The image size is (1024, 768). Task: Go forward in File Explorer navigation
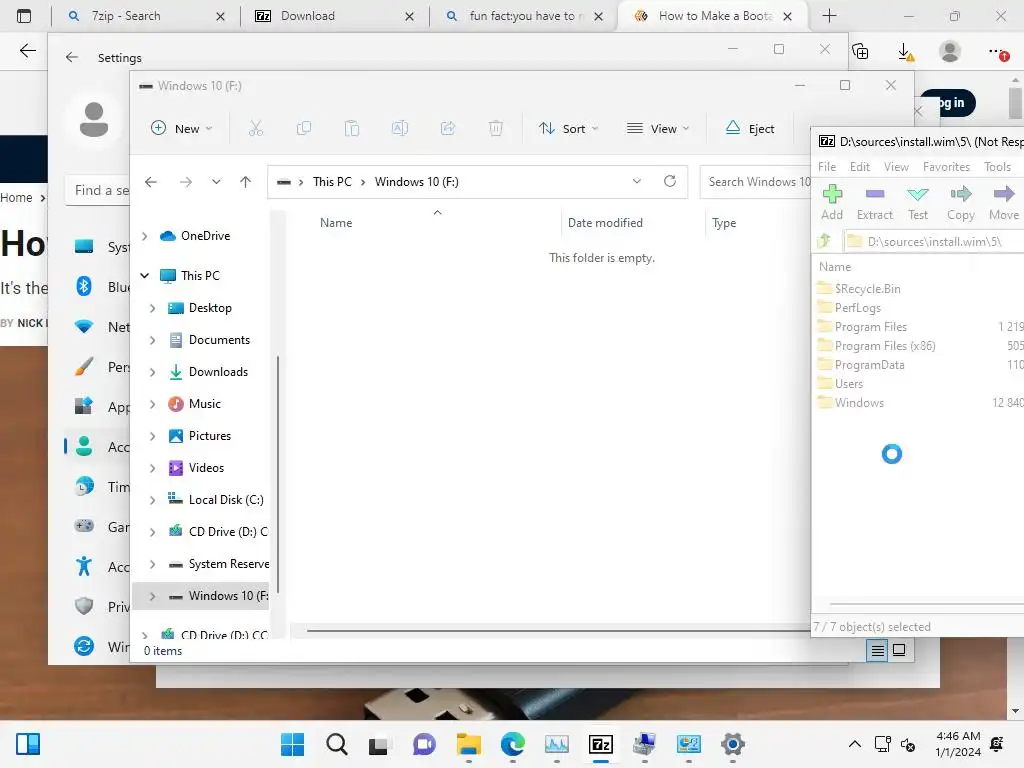click(185, 182)
